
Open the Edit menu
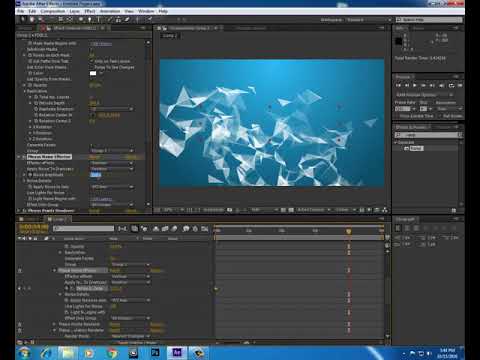pos(32,11)
